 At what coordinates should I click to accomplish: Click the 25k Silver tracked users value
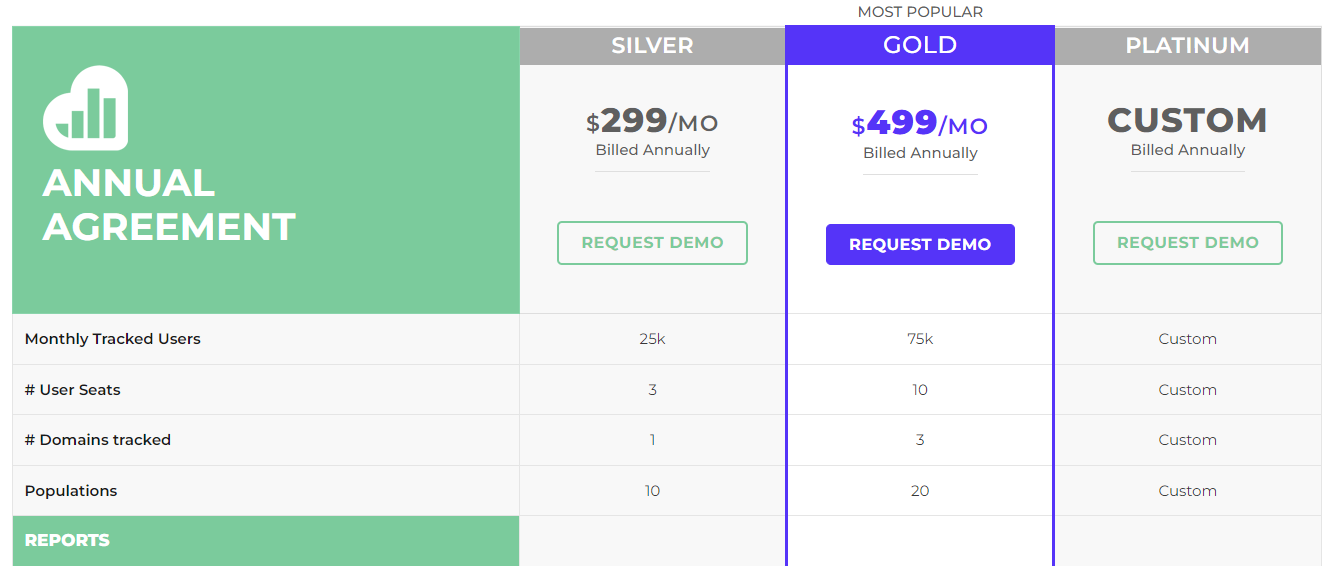pos(652,339)
